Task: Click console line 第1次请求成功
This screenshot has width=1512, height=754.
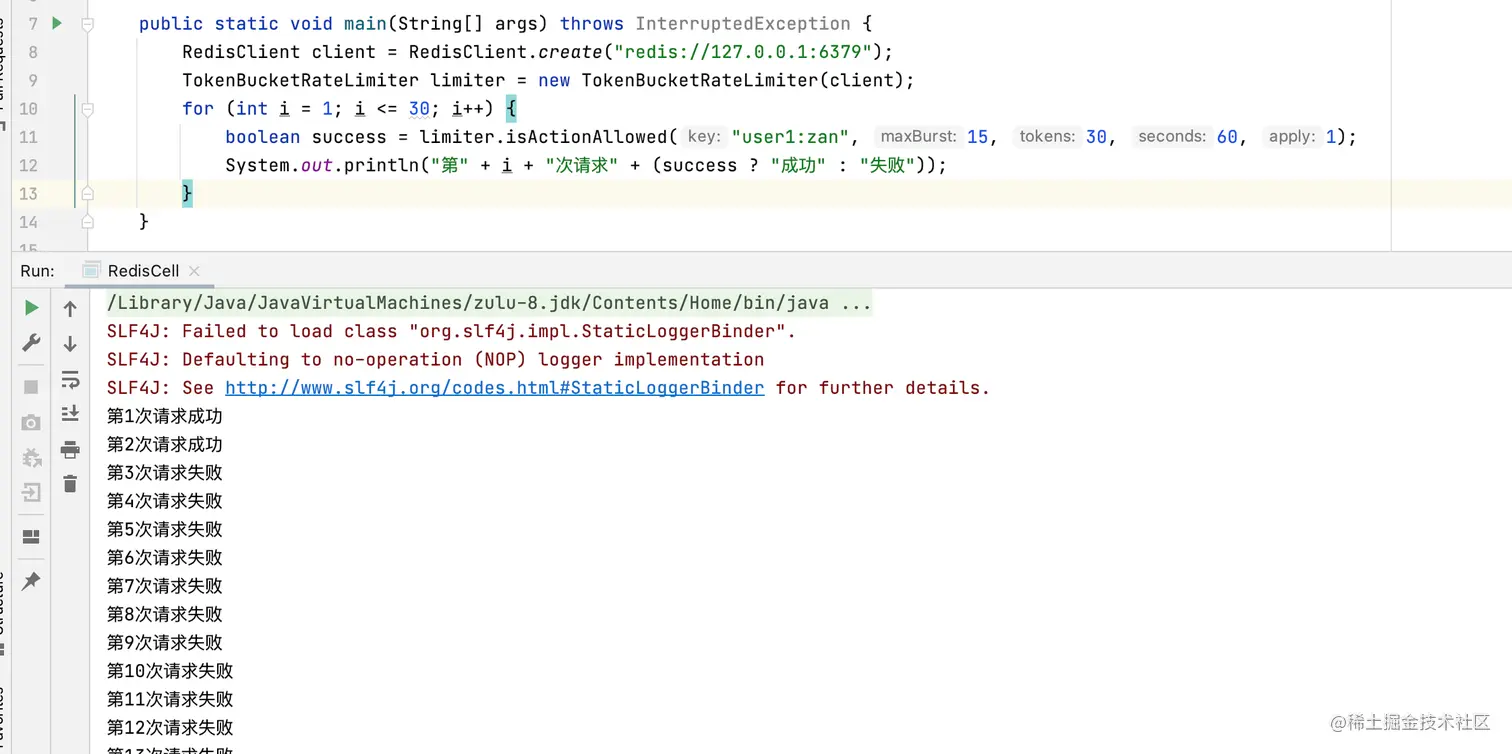Action: 165,416
